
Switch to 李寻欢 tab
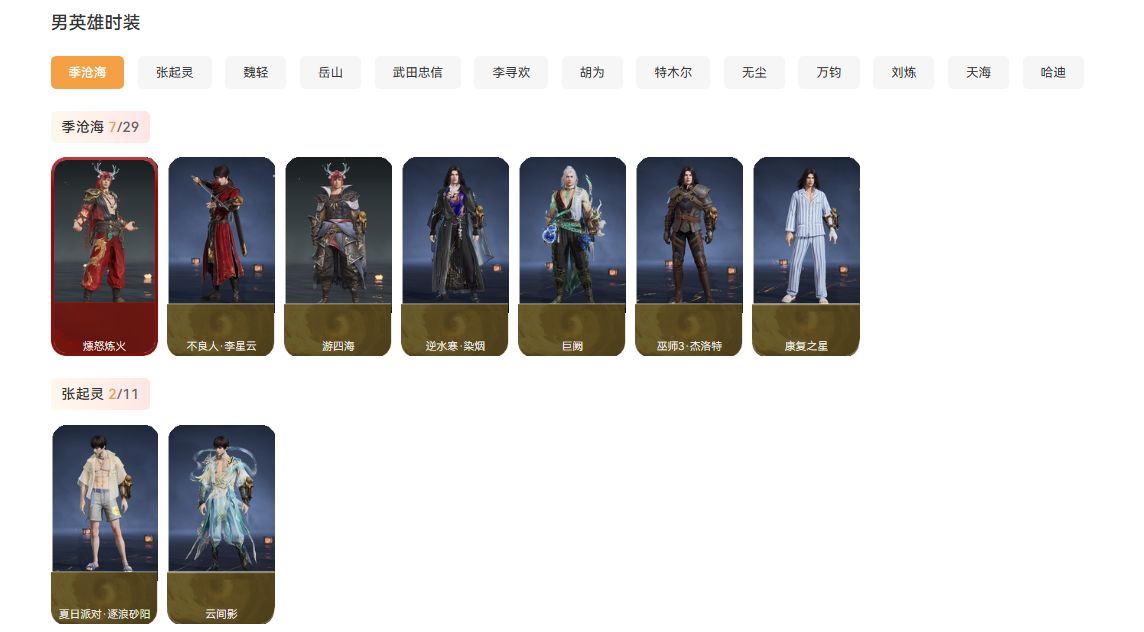pos(511,72)
